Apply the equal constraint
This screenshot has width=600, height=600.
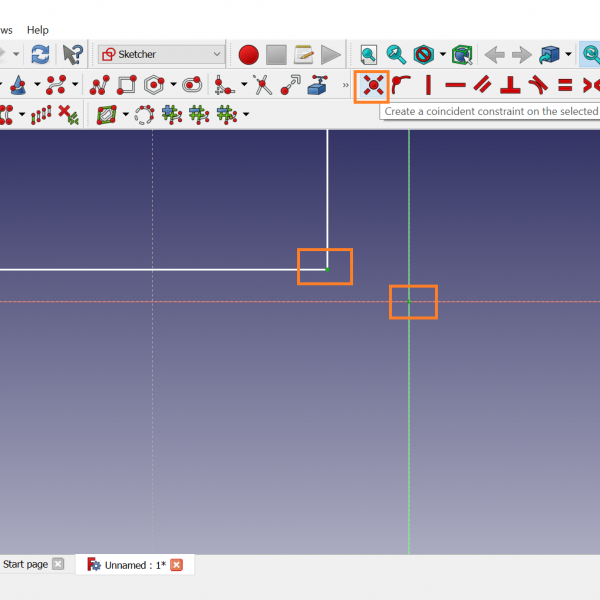565,85
